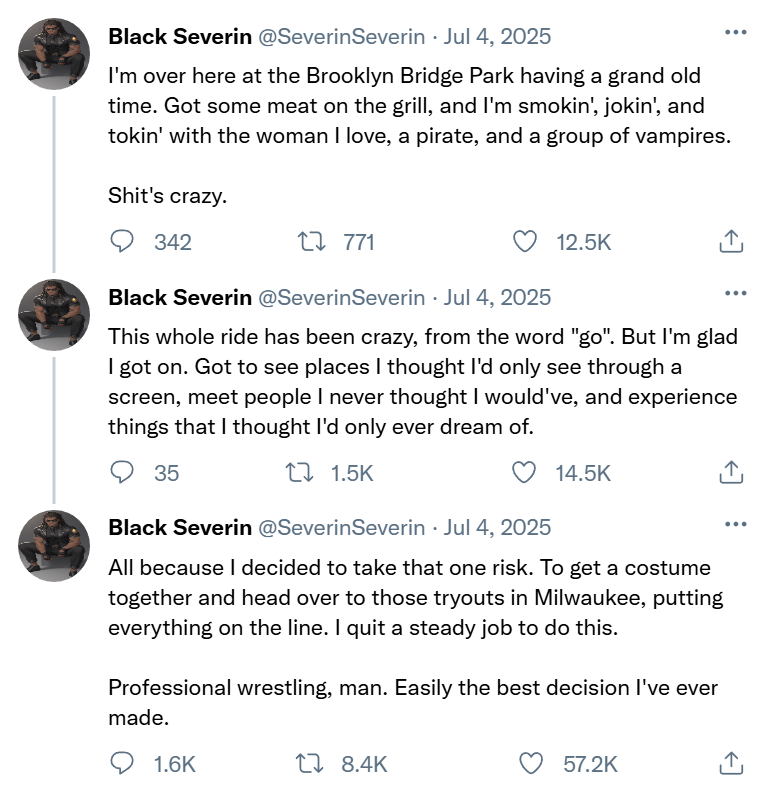Share the "whole ride" tweet

[x=731, y=472]
